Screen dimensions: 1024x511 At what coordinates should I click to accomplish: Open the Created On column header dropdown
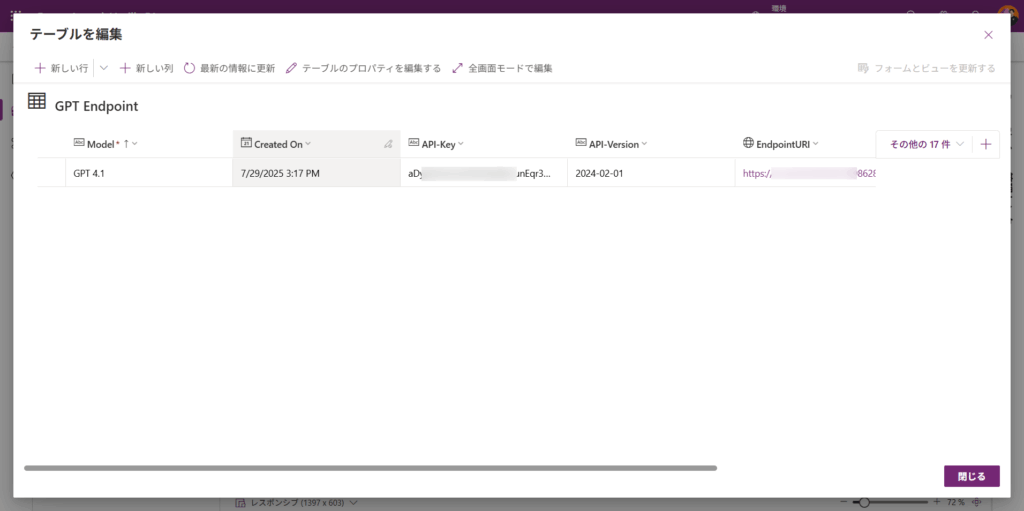coord(308,144)
